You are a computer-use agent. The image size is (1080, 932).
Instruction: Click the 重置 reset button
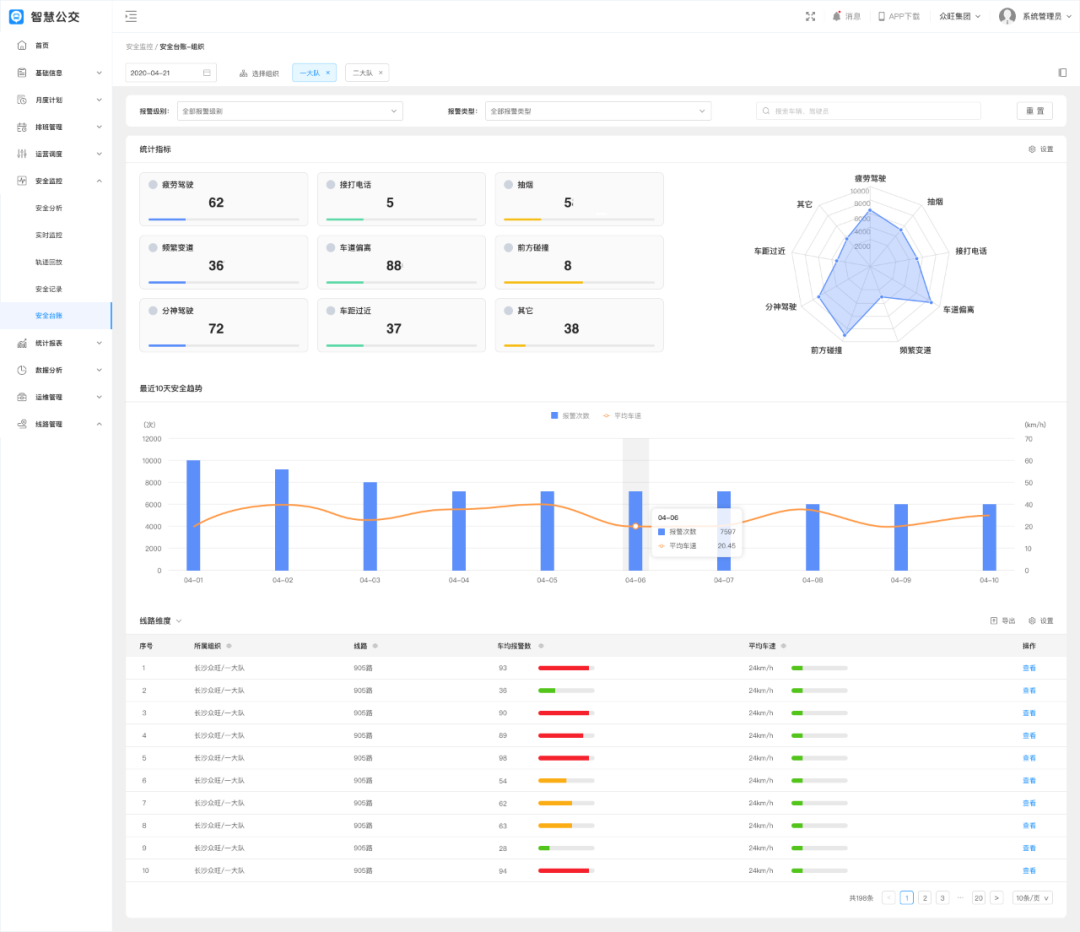(1034, 111)
